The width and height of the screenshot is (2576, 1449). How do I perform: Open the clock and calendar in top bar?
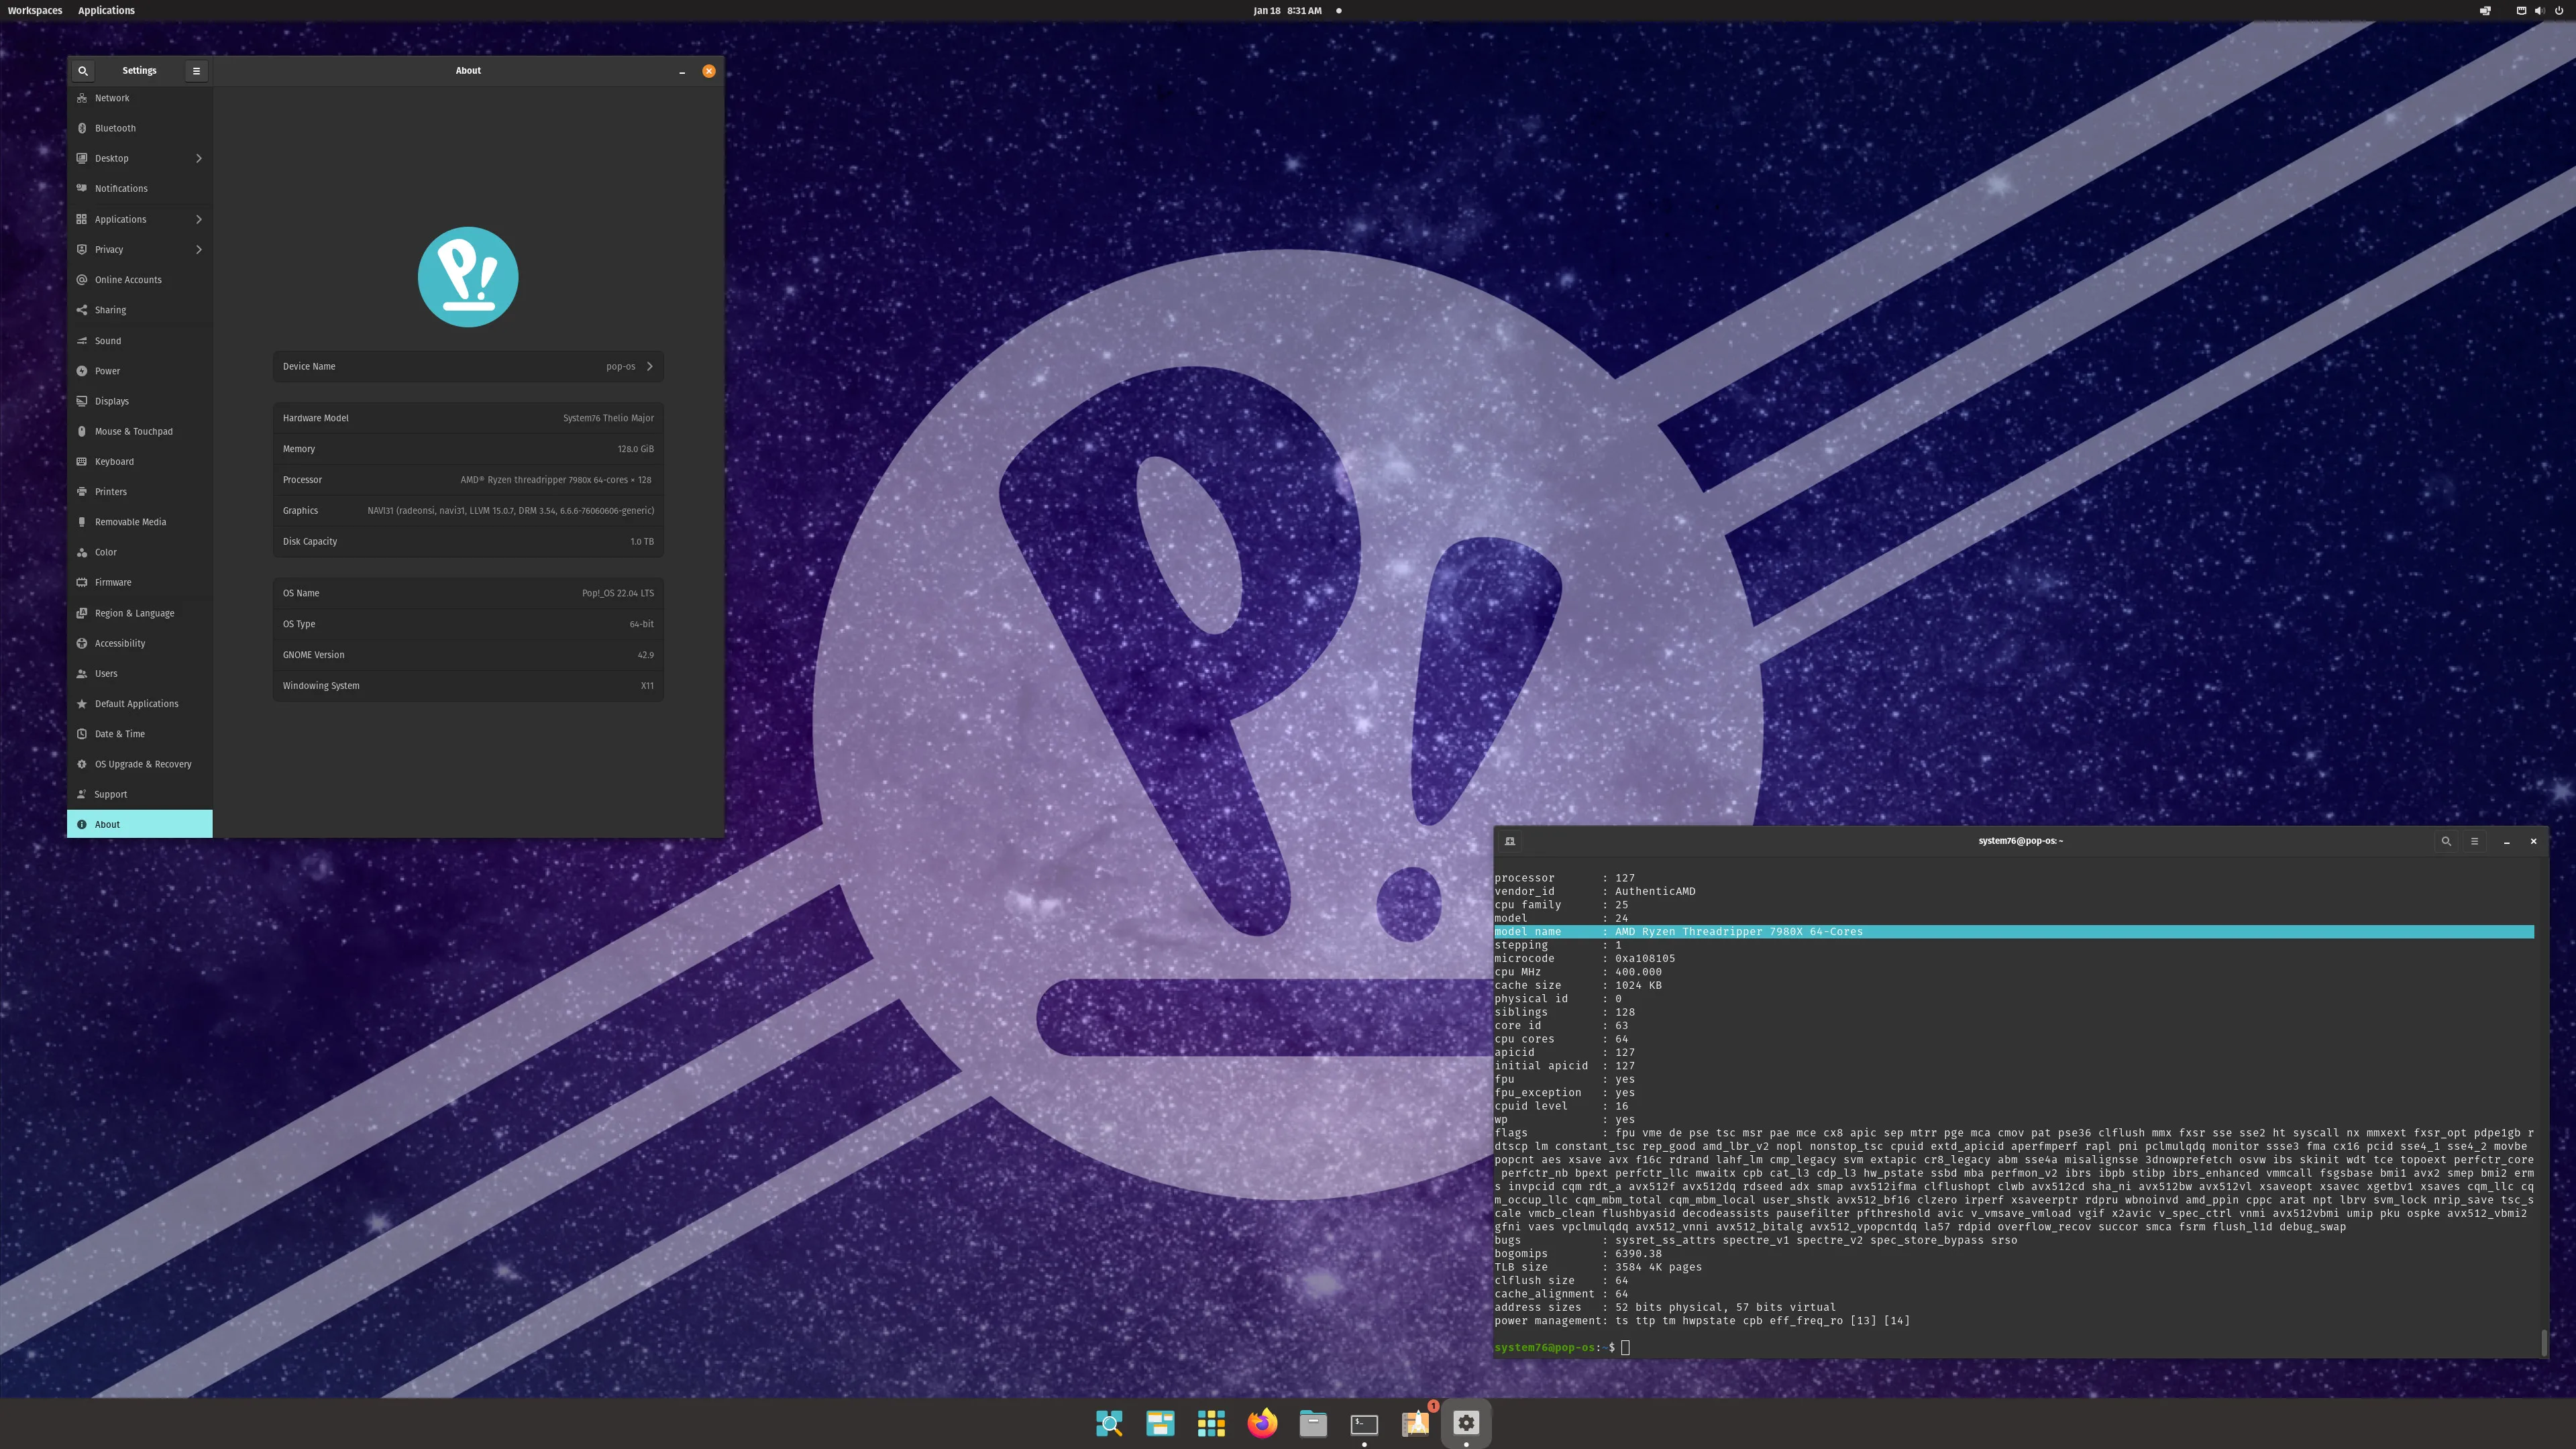click(x=1287, y=10)
